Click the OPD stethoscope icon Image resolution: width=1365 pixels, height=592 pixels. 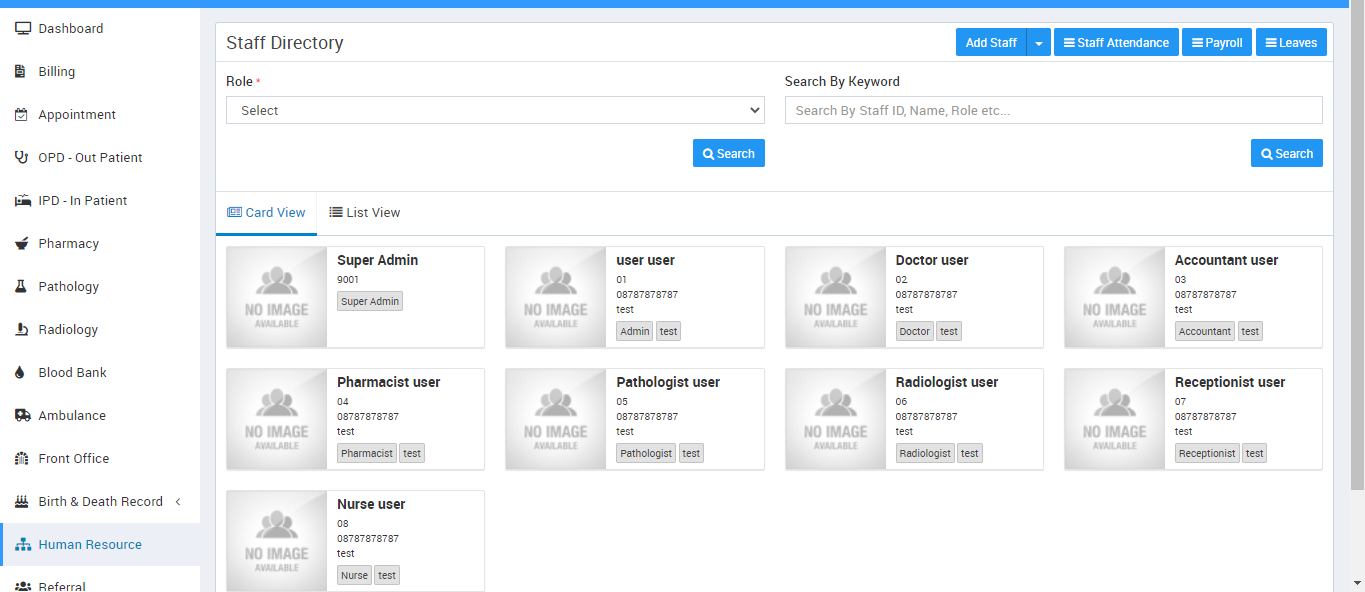[x=22, y=158]
